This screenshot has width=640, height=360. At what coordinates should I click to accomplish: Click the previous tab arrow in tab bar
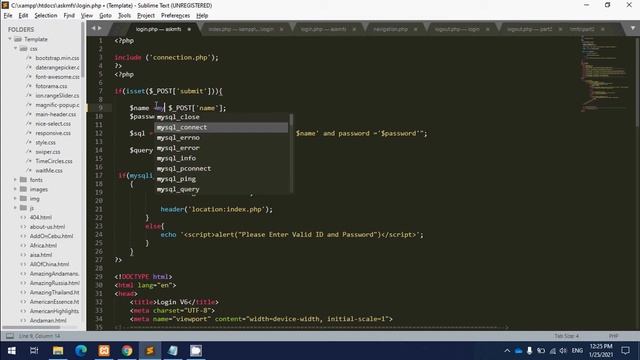(x=93, y=28)
